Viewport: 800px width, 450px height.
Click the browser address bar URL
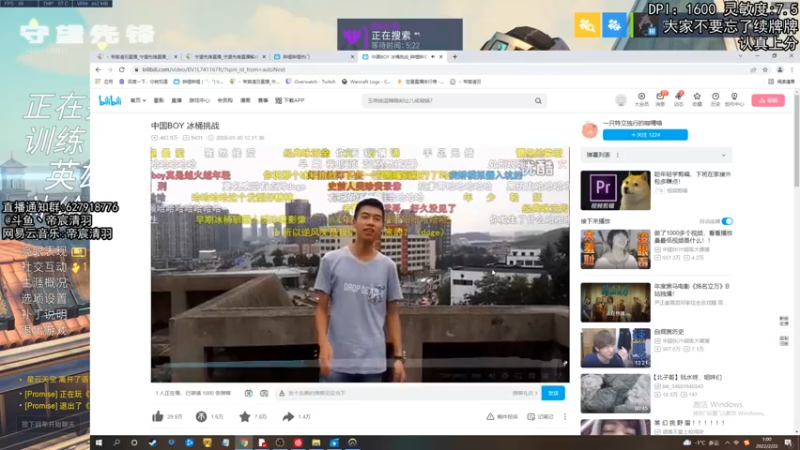213,69
